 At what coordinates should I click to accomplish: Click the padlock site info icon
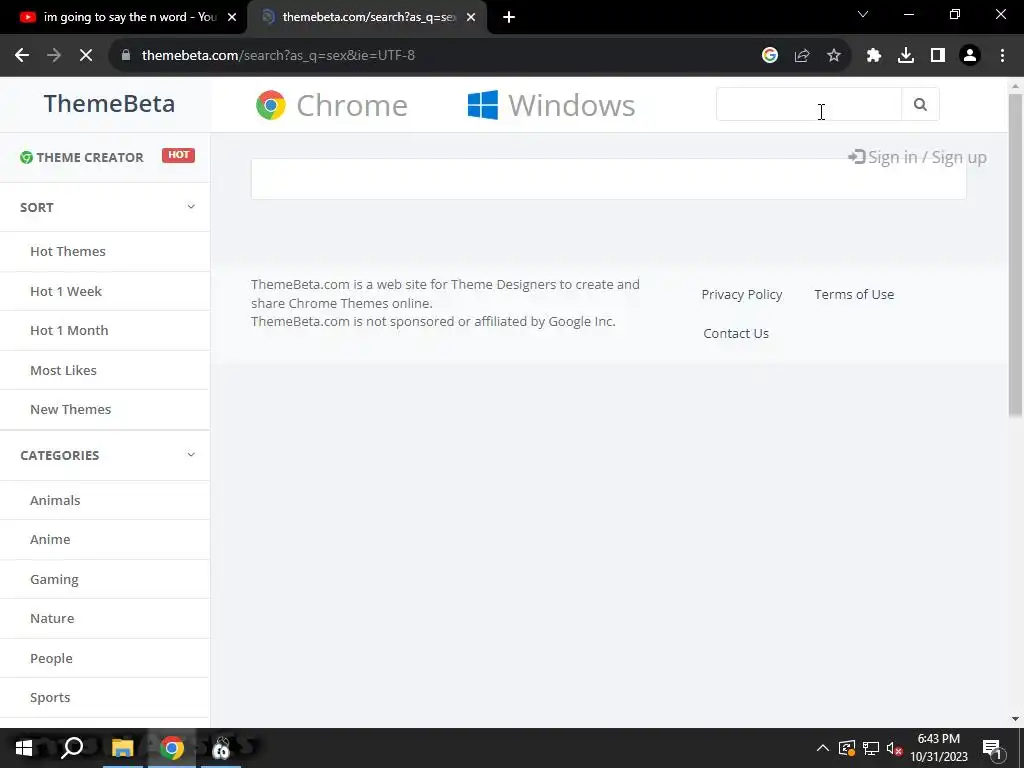[126, 56]
